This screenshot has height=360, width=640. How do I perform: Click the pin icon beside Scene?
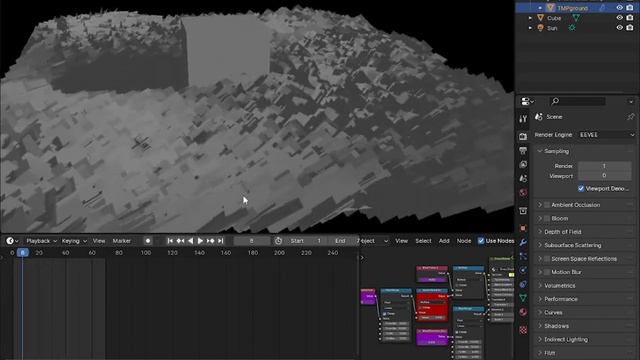click(x=631, y=117)
